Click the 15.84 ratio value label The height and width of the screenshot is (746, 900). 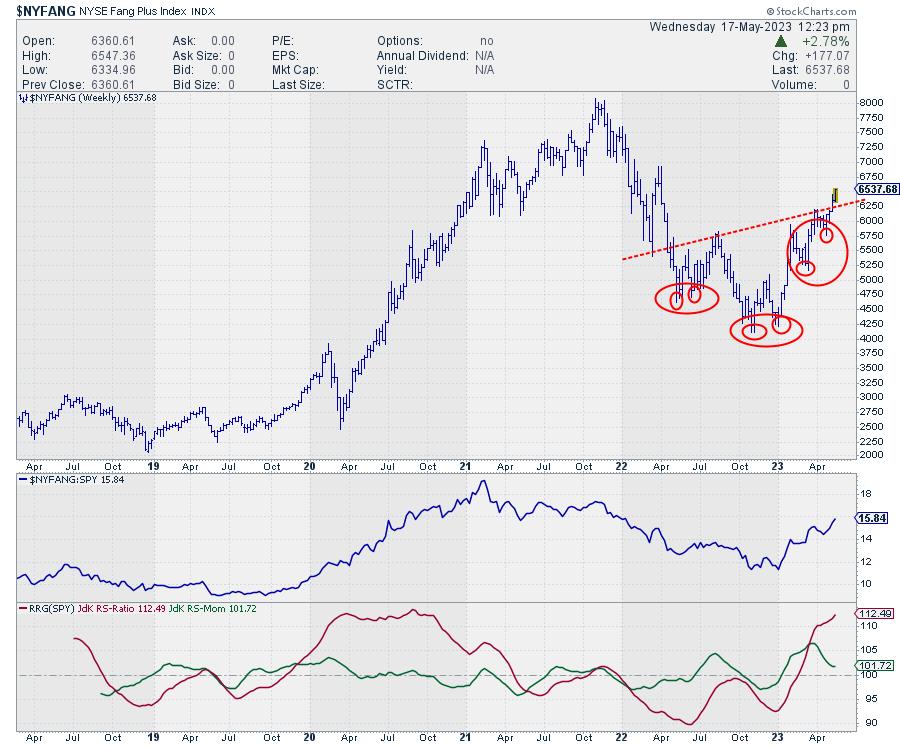coord(872,518)
